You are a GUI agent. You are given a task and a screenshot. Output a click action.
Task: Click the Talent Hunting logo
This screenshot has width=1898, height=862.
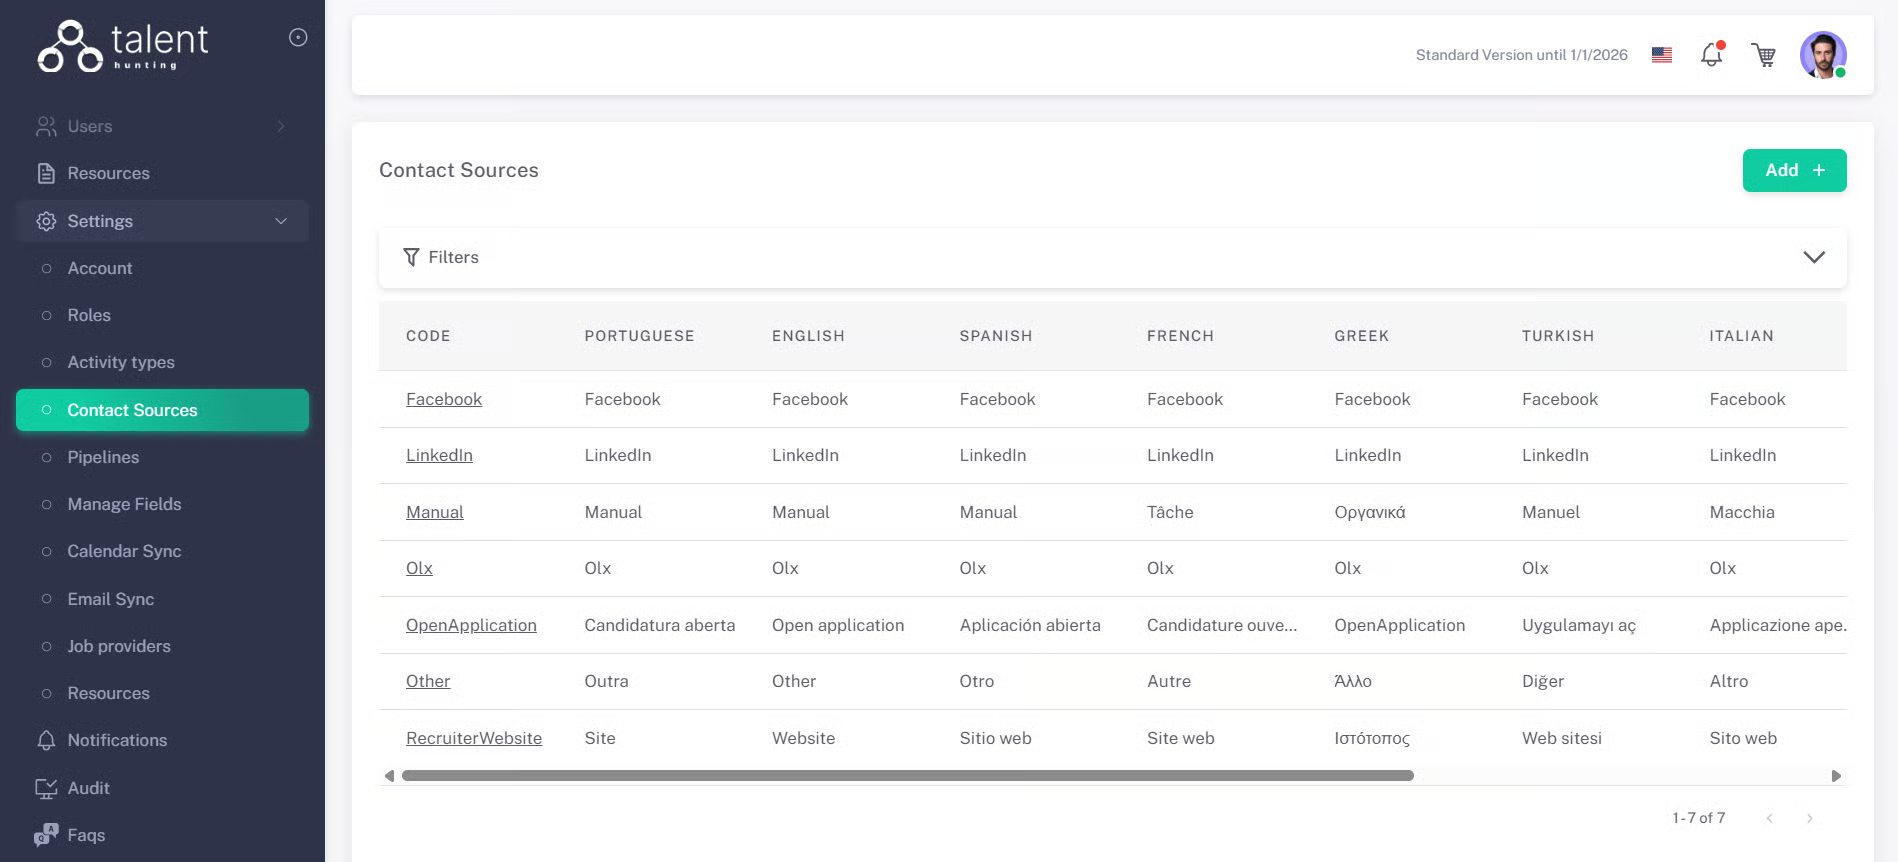pos(123,46)
